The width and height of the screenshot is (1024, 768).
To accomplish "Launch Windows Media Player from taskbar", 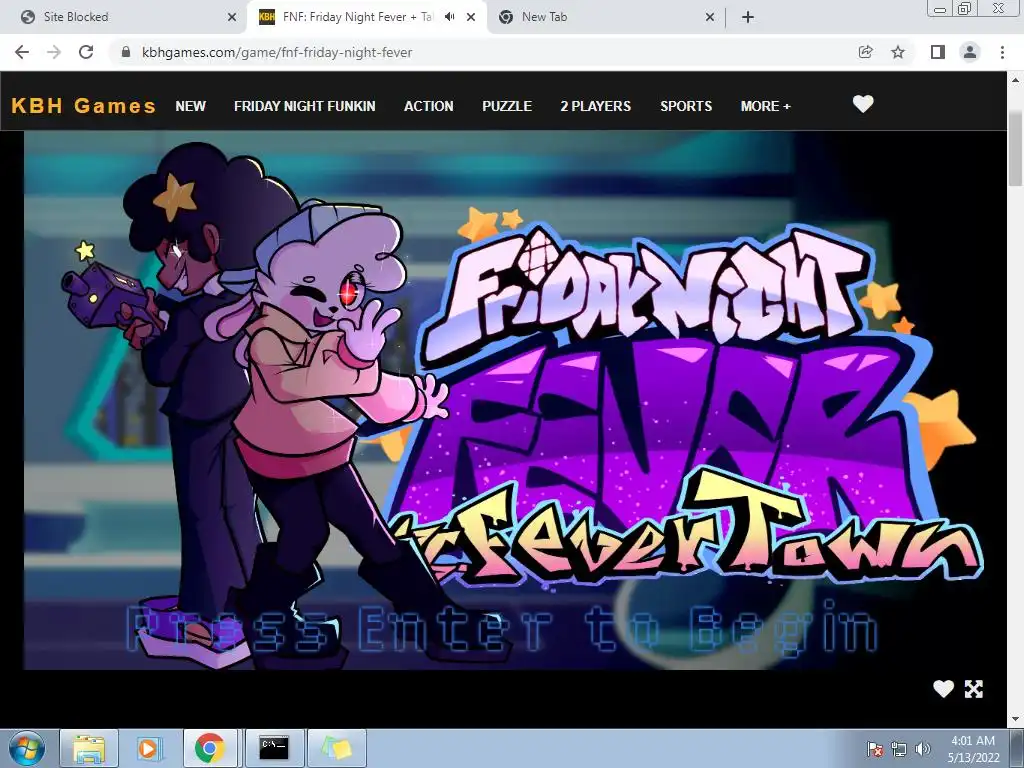I will [148, 748].
